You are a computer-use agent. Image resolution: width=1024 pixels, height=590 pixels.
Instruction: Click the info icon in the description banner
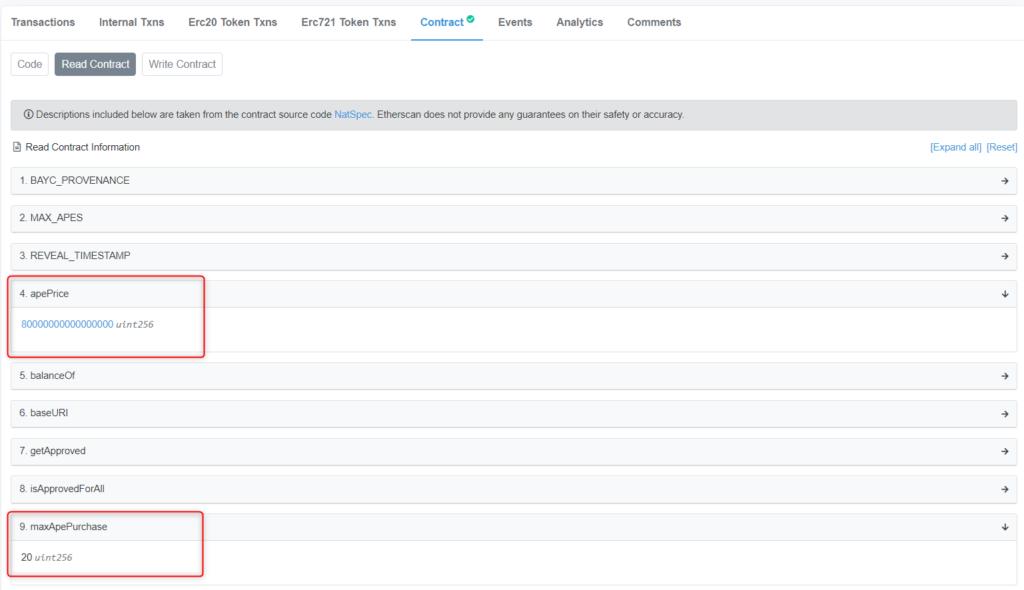tap(28, 115)
